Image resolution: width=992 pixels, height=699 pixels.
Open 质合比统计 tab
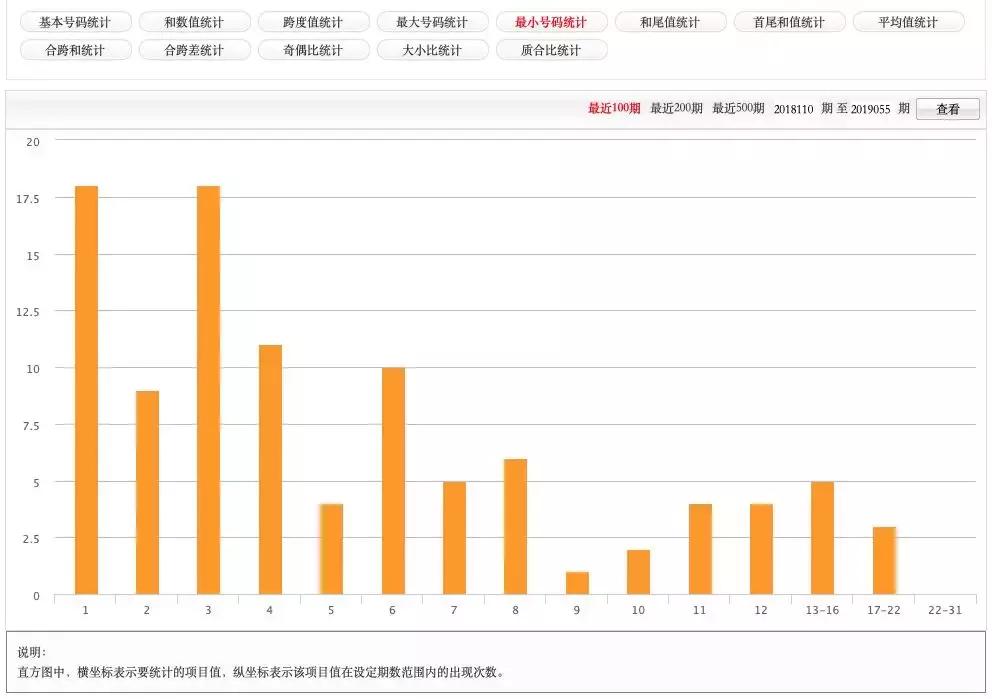551,50
